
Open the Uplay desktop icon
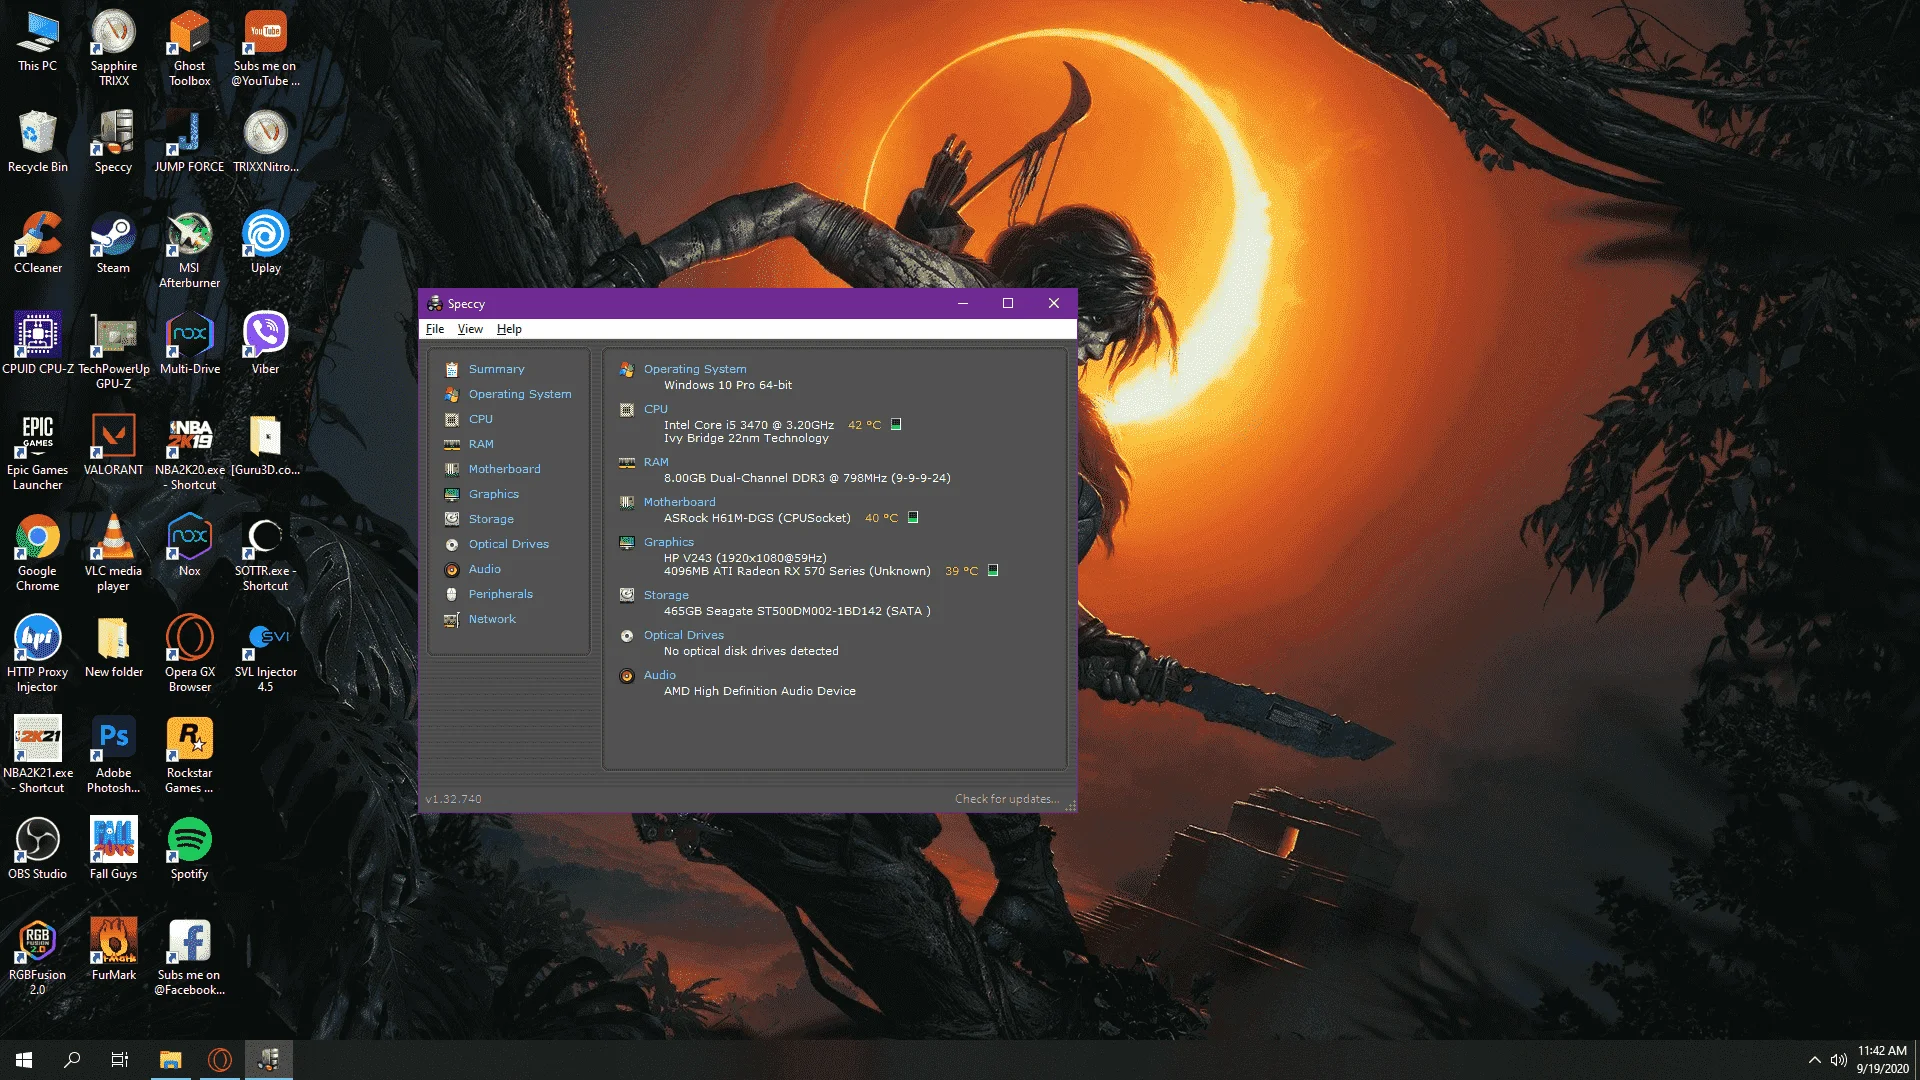[265, 242]
